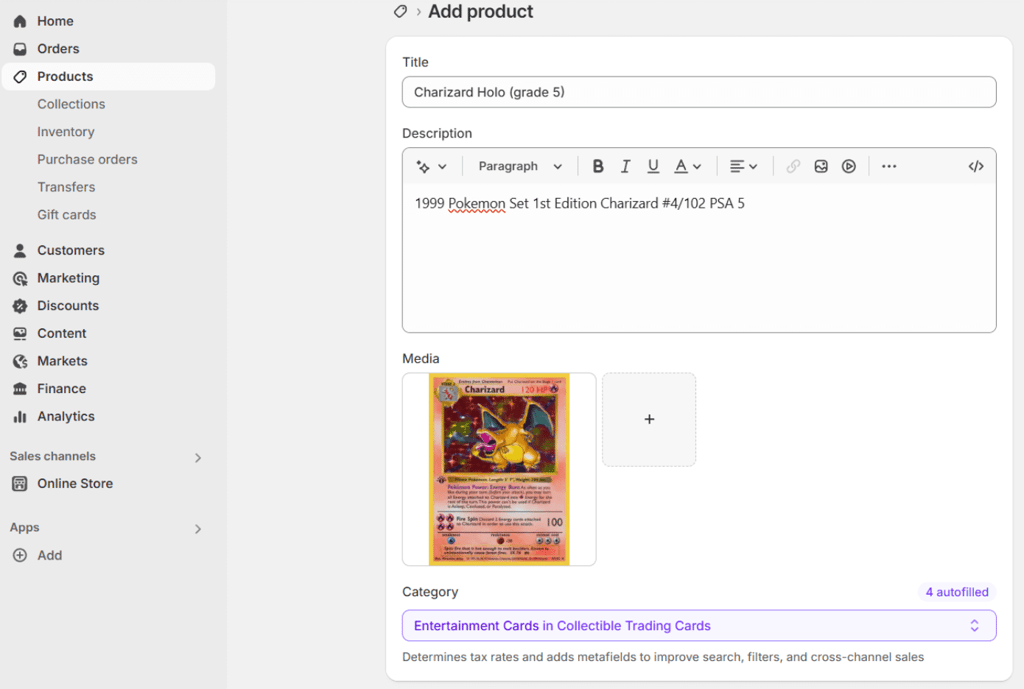Open Discounts label in sidebar
1024x689 pixels.
click(x=68, y=306)
